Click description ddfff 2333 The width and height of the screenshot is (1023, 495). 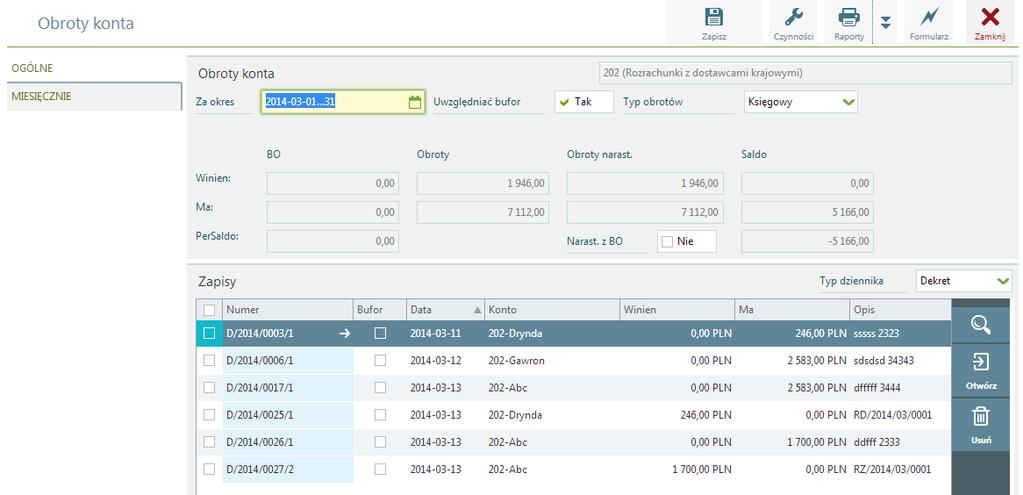[x=876, y=442]
